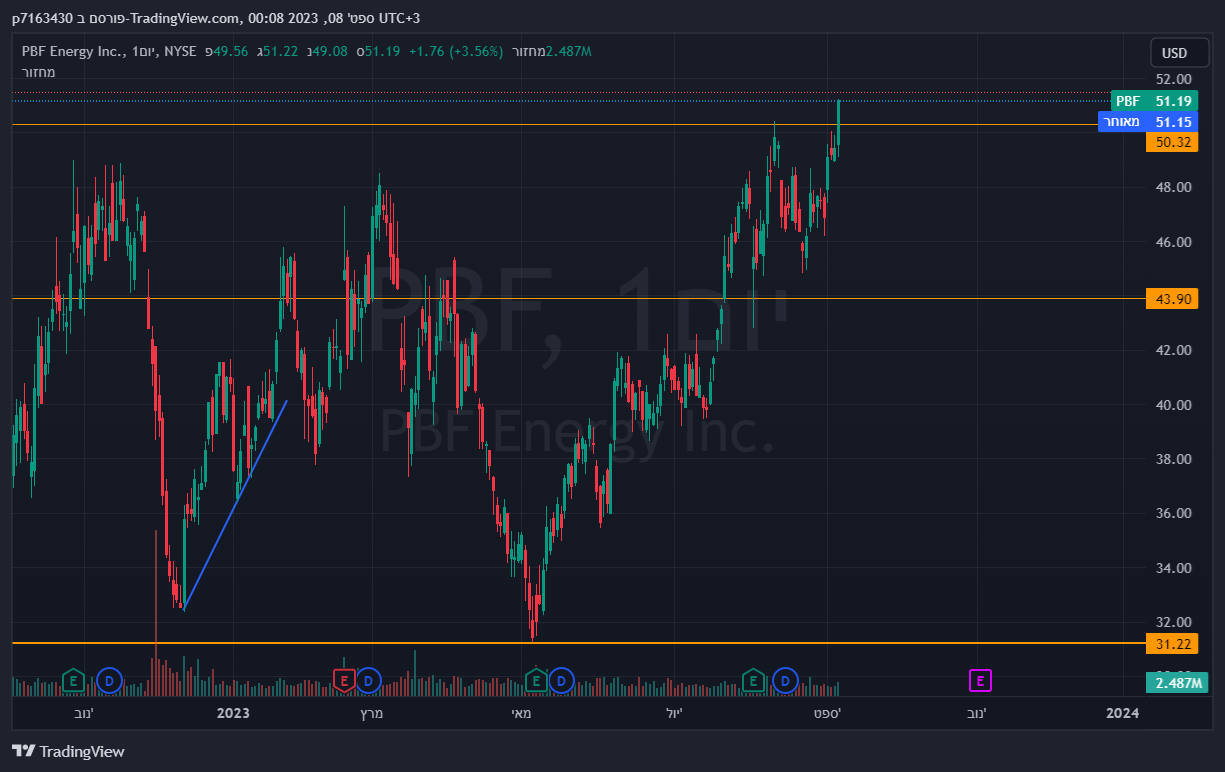The image size is (1225, 772).
Task: Click the blue 51.15 delayed price label
Action: pyautogui.click(x=1147, y=121)
